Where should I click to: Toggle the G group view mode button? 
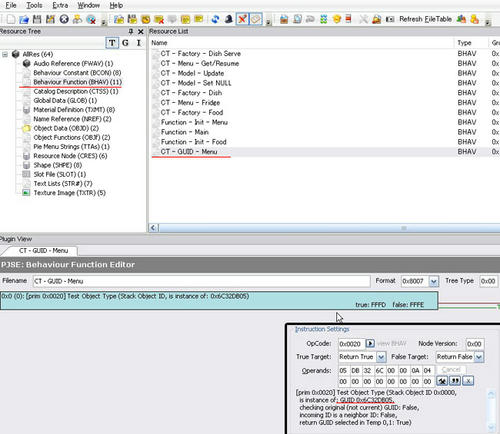click(125, 43)
